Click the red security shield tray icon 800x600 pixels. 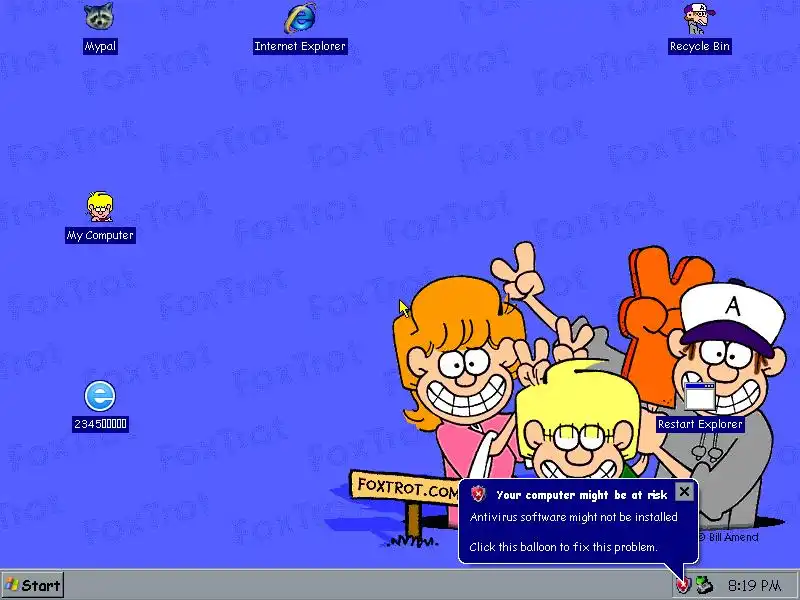(x=683, y=585)
